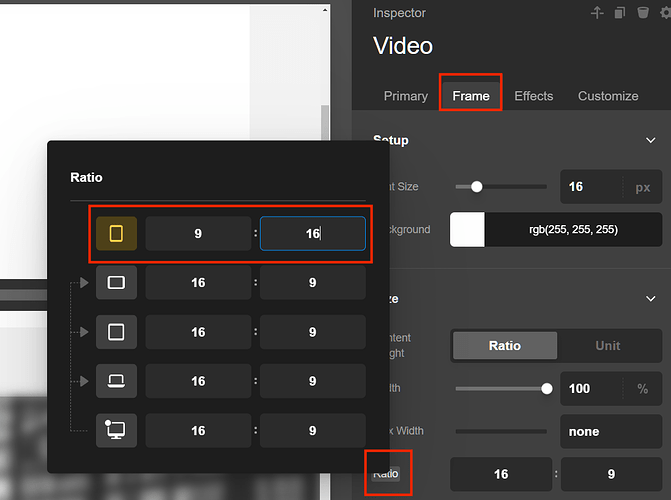Click the copy icon in Inspector header

[x=620, y=13]
